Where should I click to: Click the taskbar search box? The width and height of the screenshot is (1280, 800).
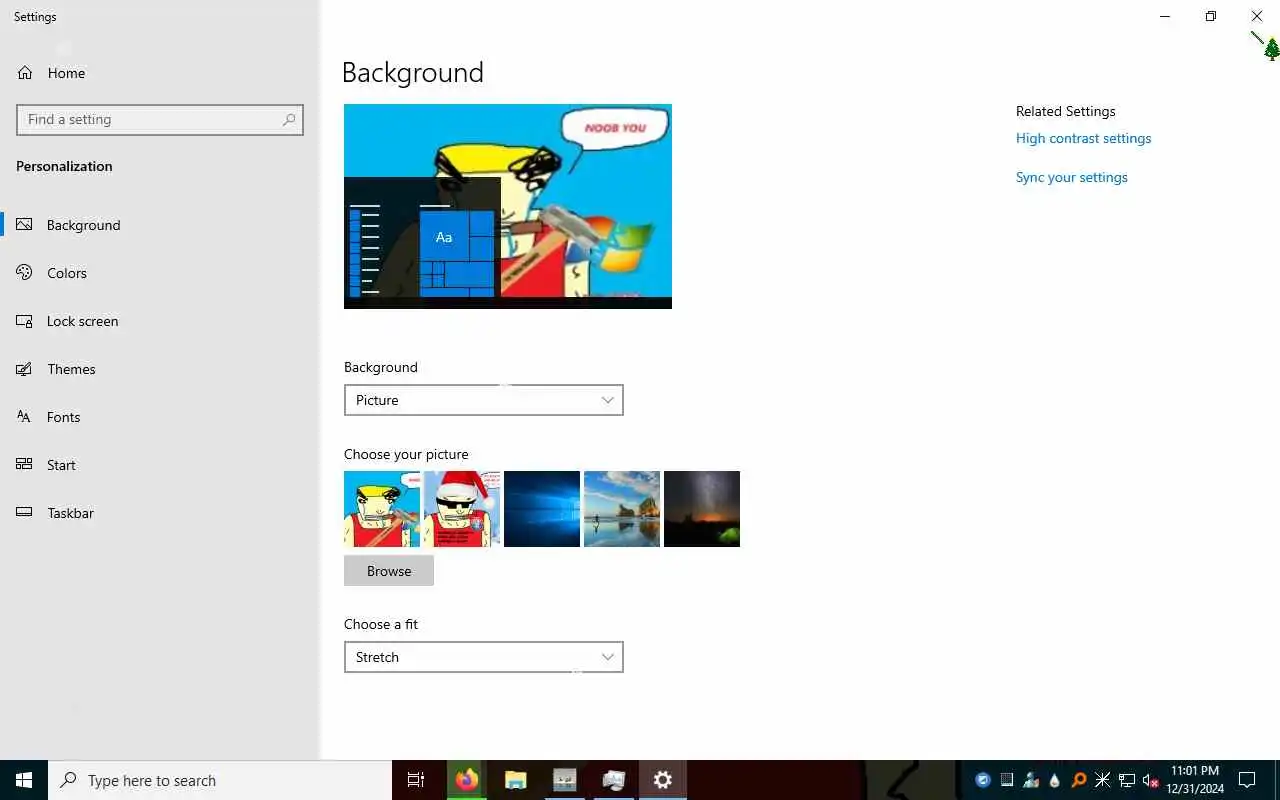point(220,780)
